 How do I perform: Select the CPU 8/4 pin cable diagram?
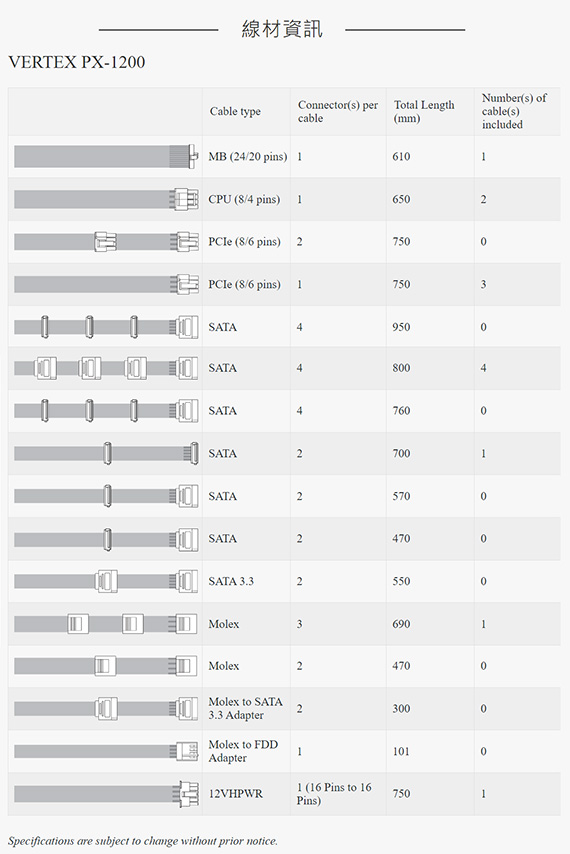[x=106, y=199]
